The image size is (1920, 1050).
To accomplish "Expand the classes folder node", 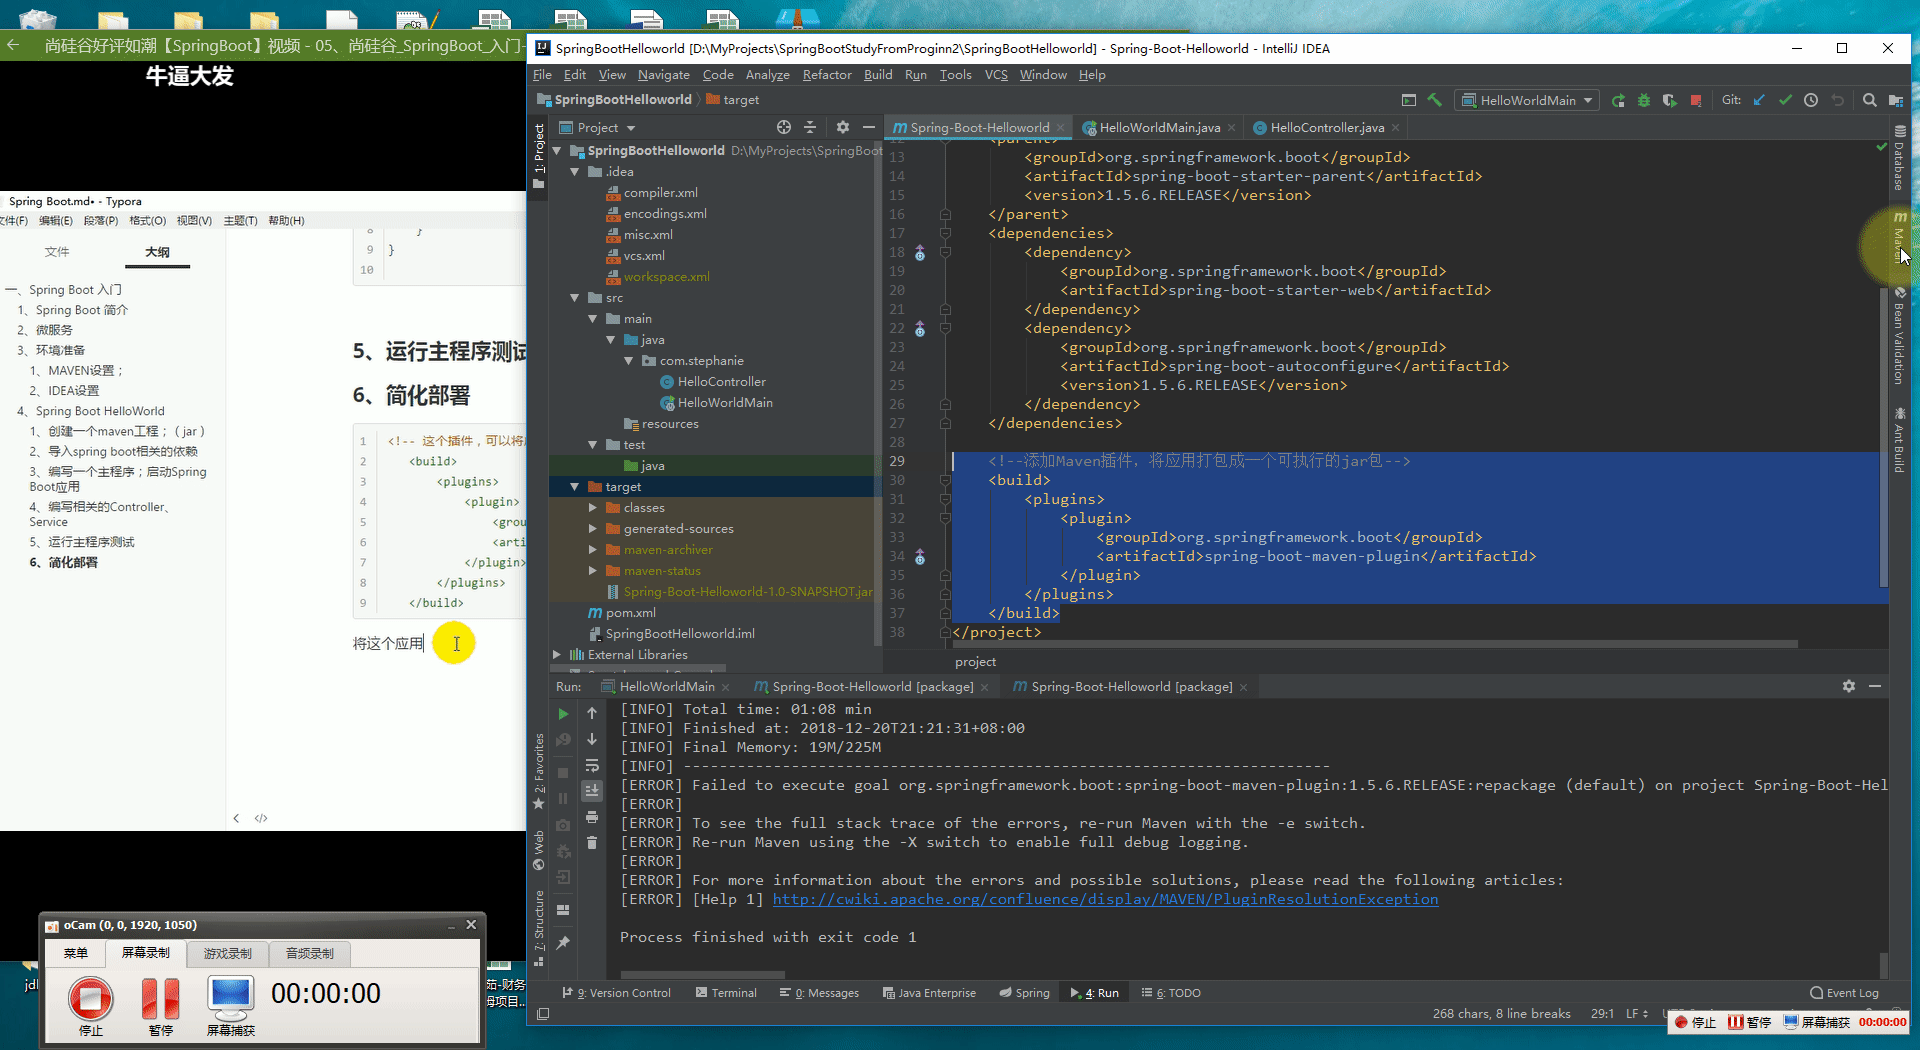I will pyautogui.click(x=593, y=508).
